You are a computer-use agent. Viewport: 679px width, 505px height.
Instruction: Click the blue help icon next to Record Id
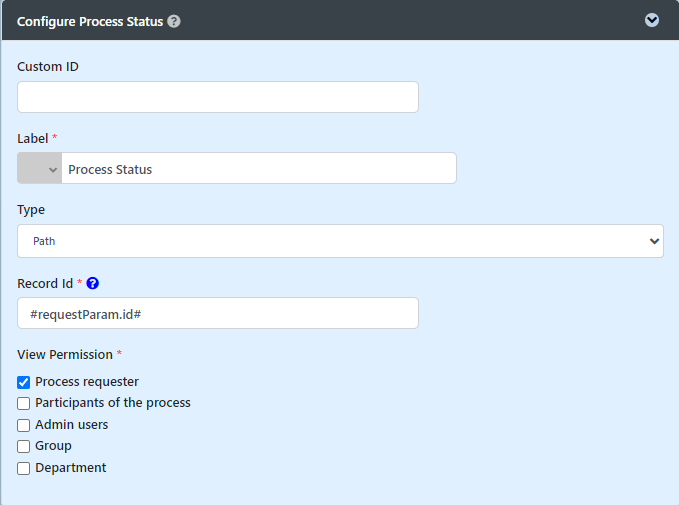(93, 284)
